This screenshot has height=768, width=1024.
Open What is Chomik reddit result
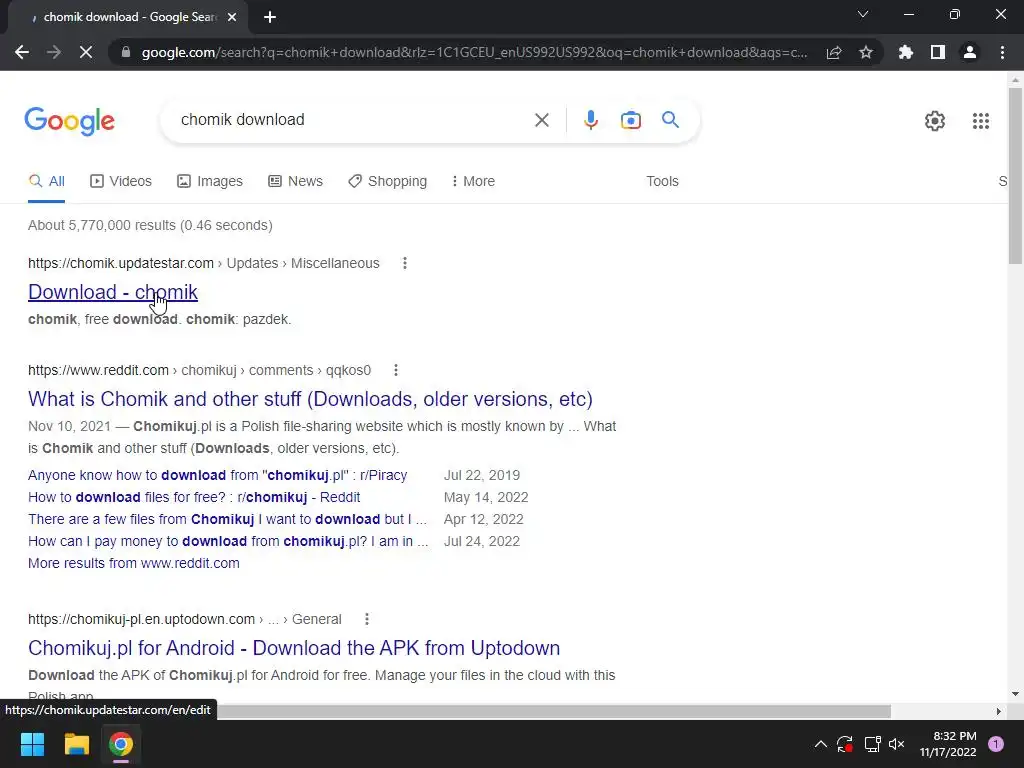pyautogui.click(x=310, y=399)
